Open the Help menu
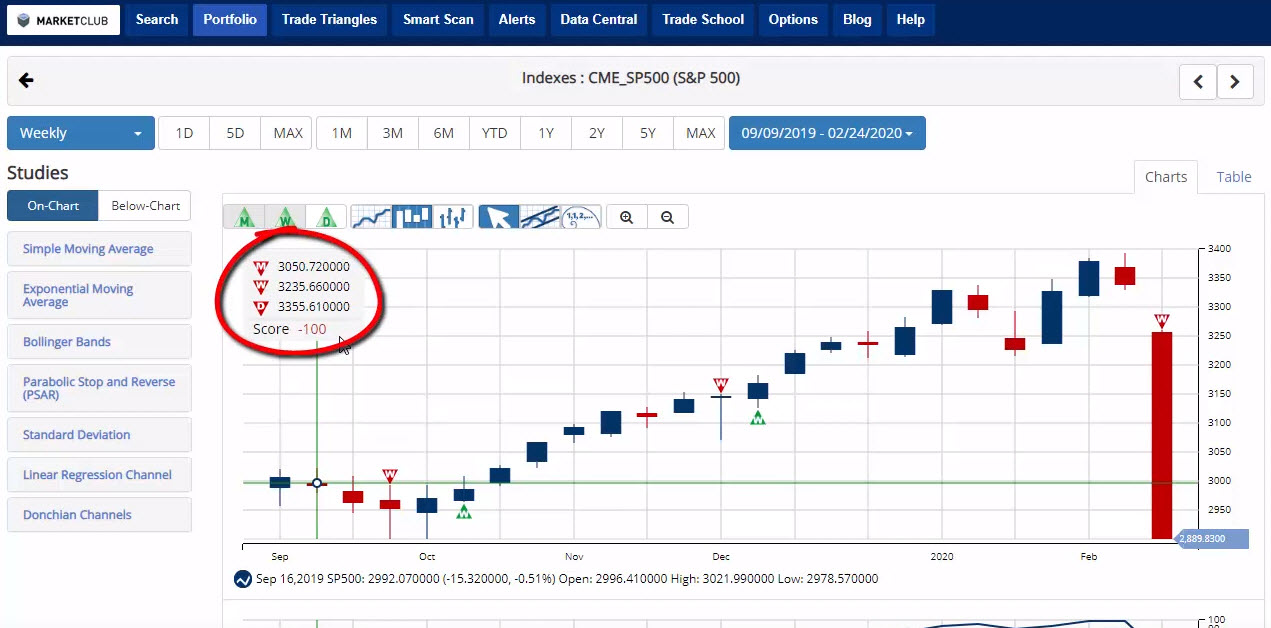This screenshot has height=628, width=1271. tap(910, 20)
